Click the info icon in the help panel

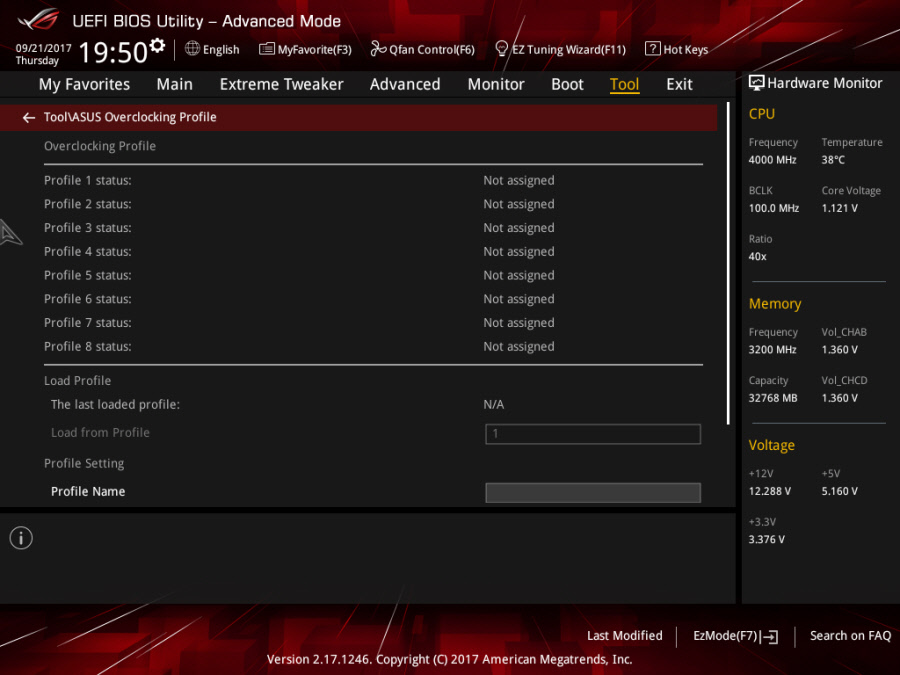[21, 538]
